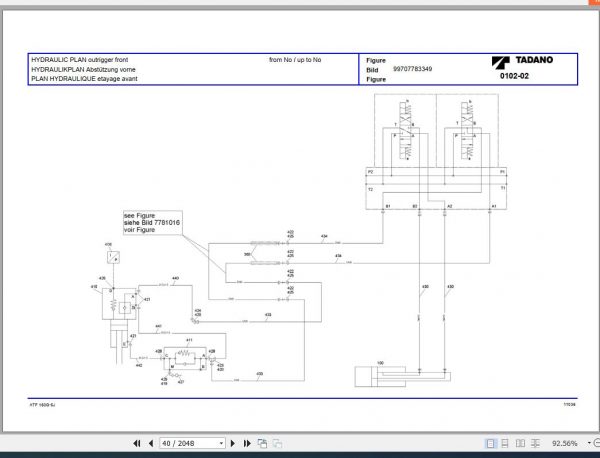Select single page view layout
The image size is (600, 458).
coord(490,443)
